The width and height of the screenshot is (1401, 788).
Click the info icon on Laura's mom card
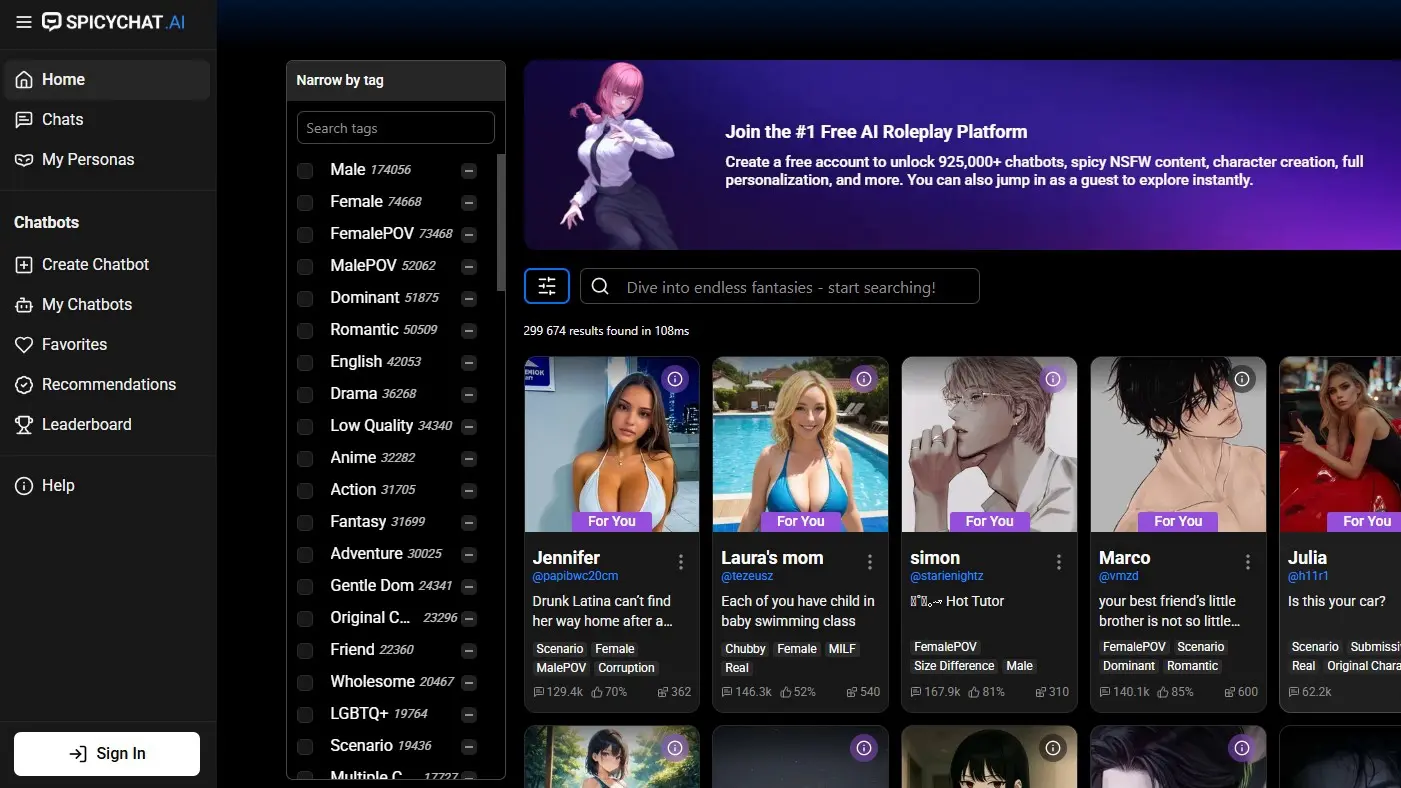[x=864, y=379]
